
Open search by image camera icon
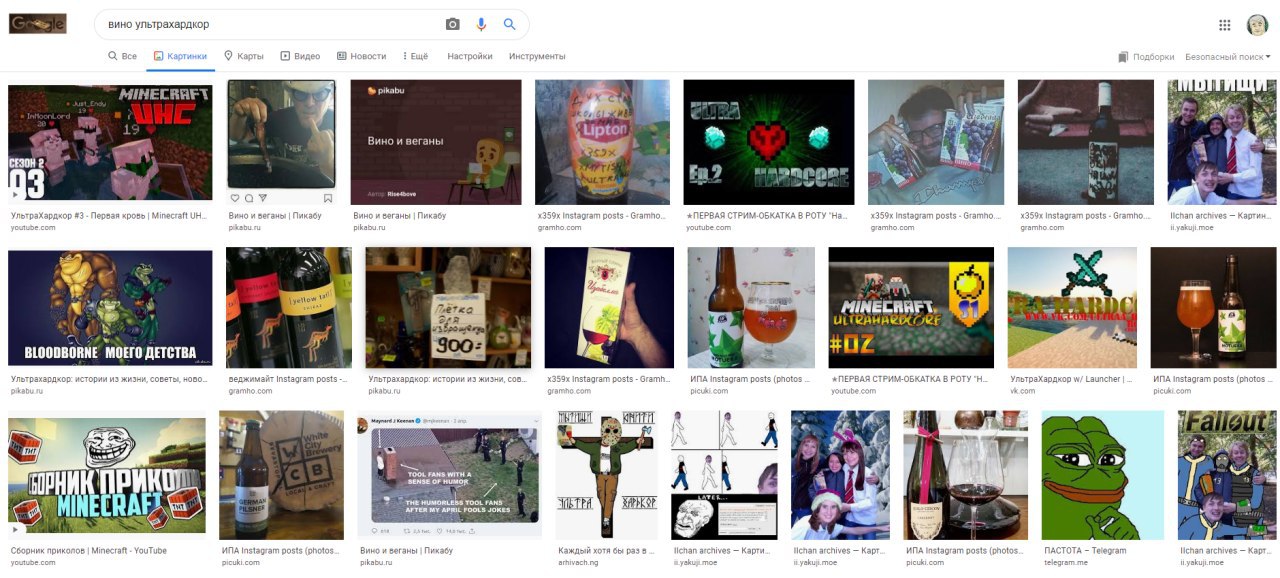coord(453,24)
